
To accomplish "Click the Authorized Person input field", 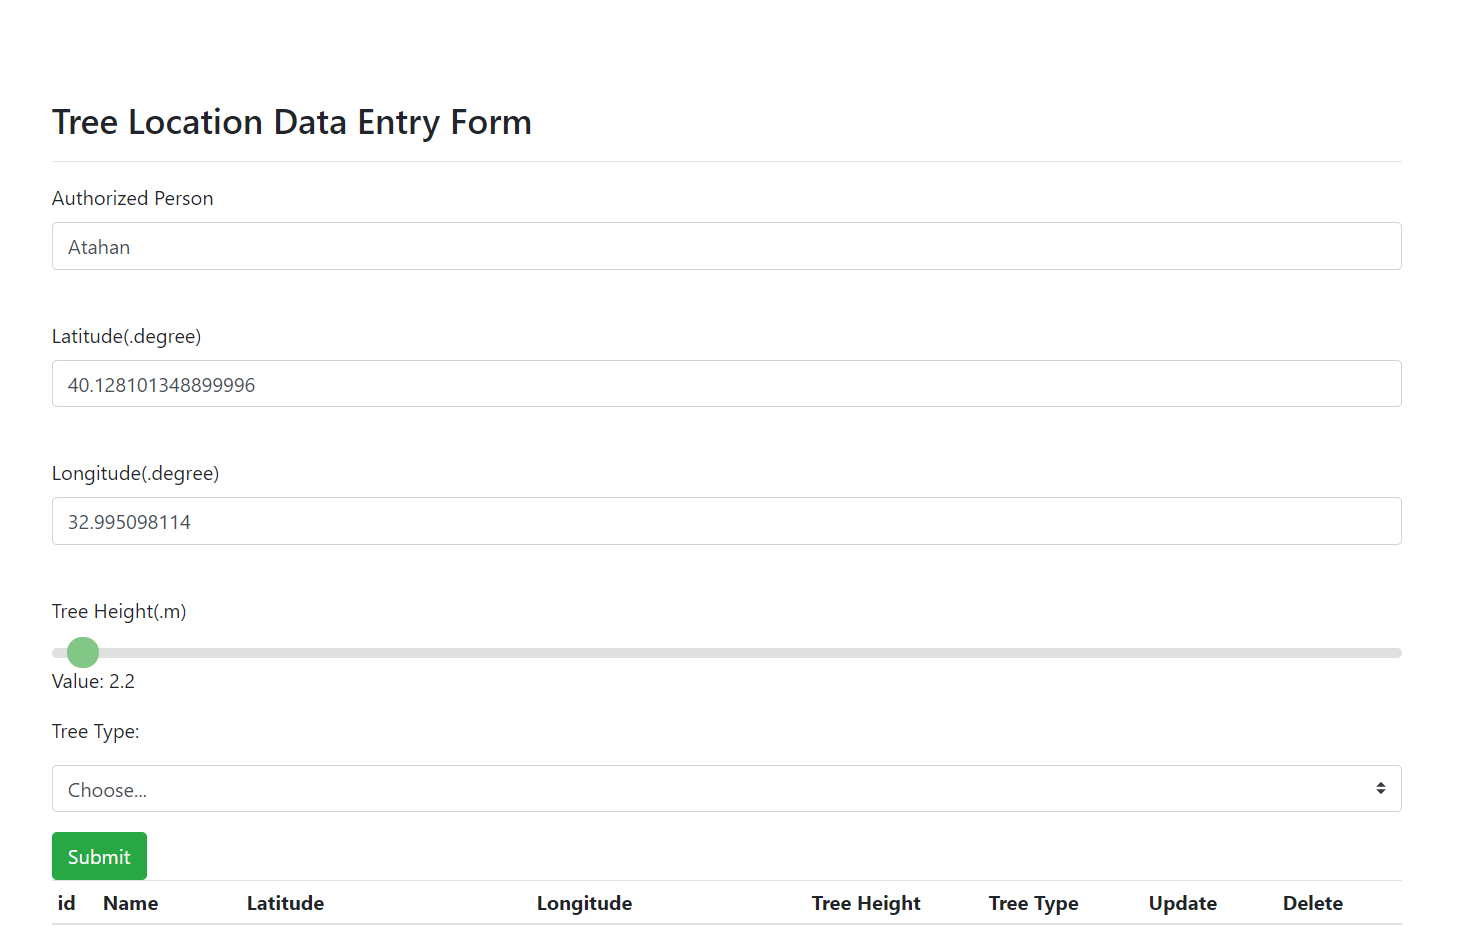I will coord(726,246).
